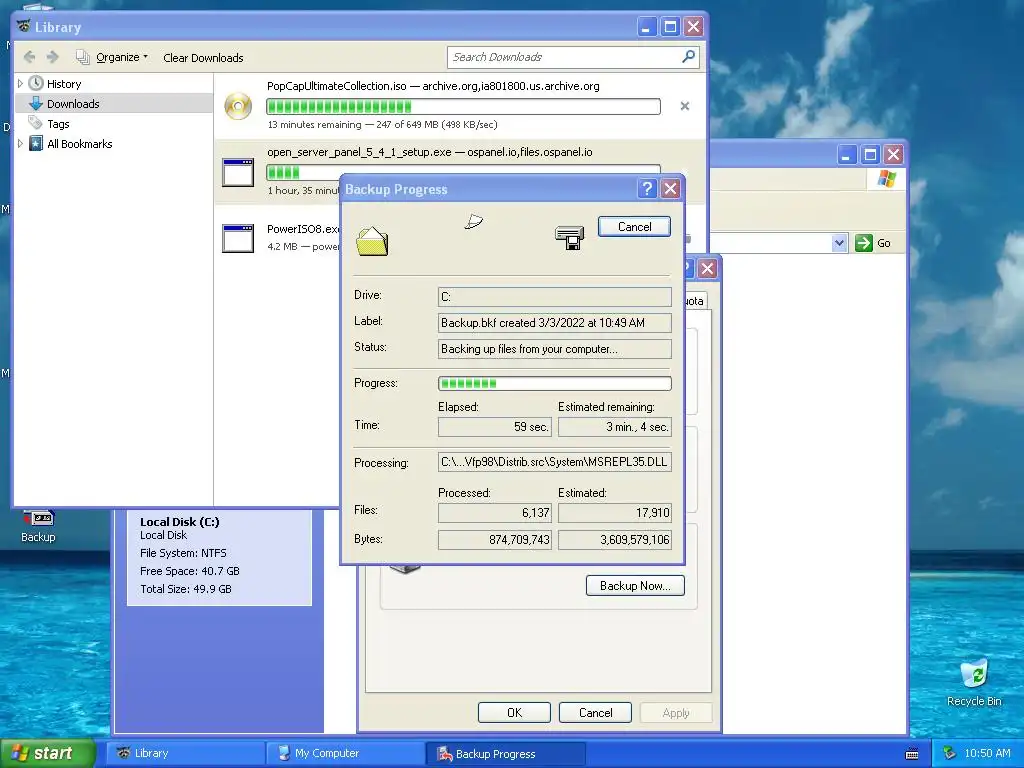Click the backup Status field

click(x=554, y=349)
